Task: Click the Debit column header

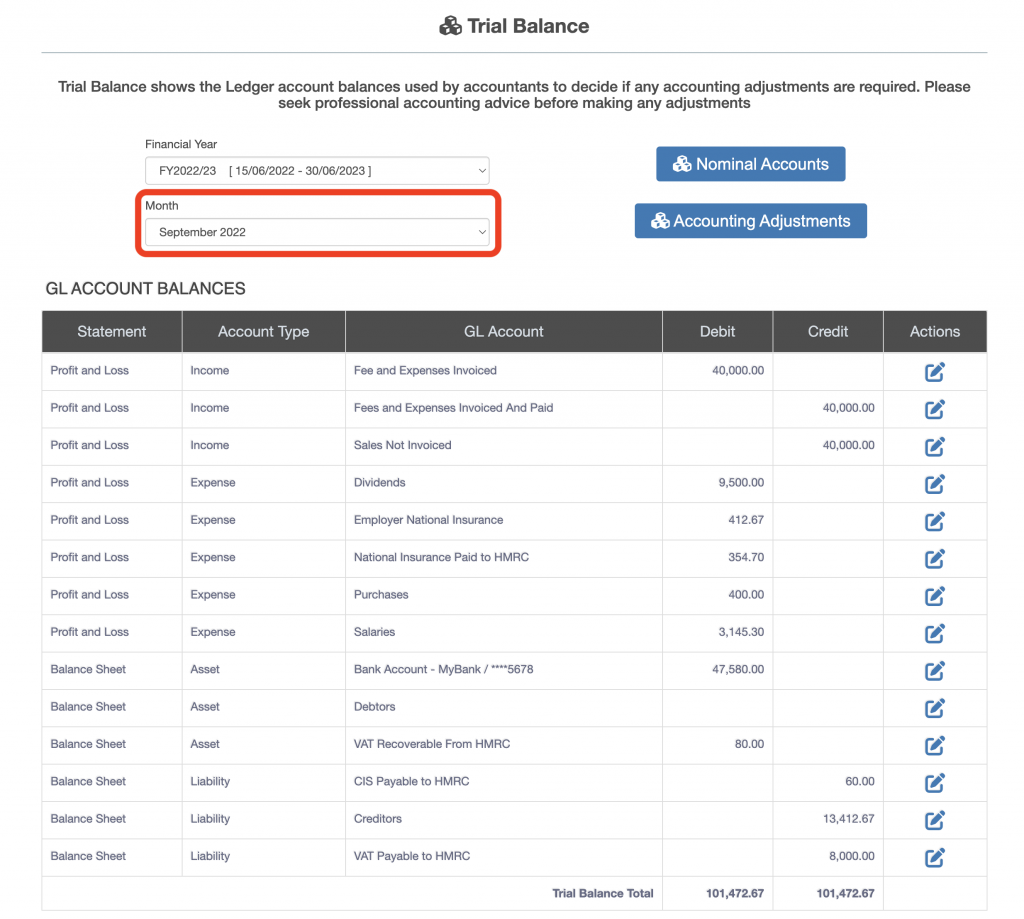Action: (717, 332)
